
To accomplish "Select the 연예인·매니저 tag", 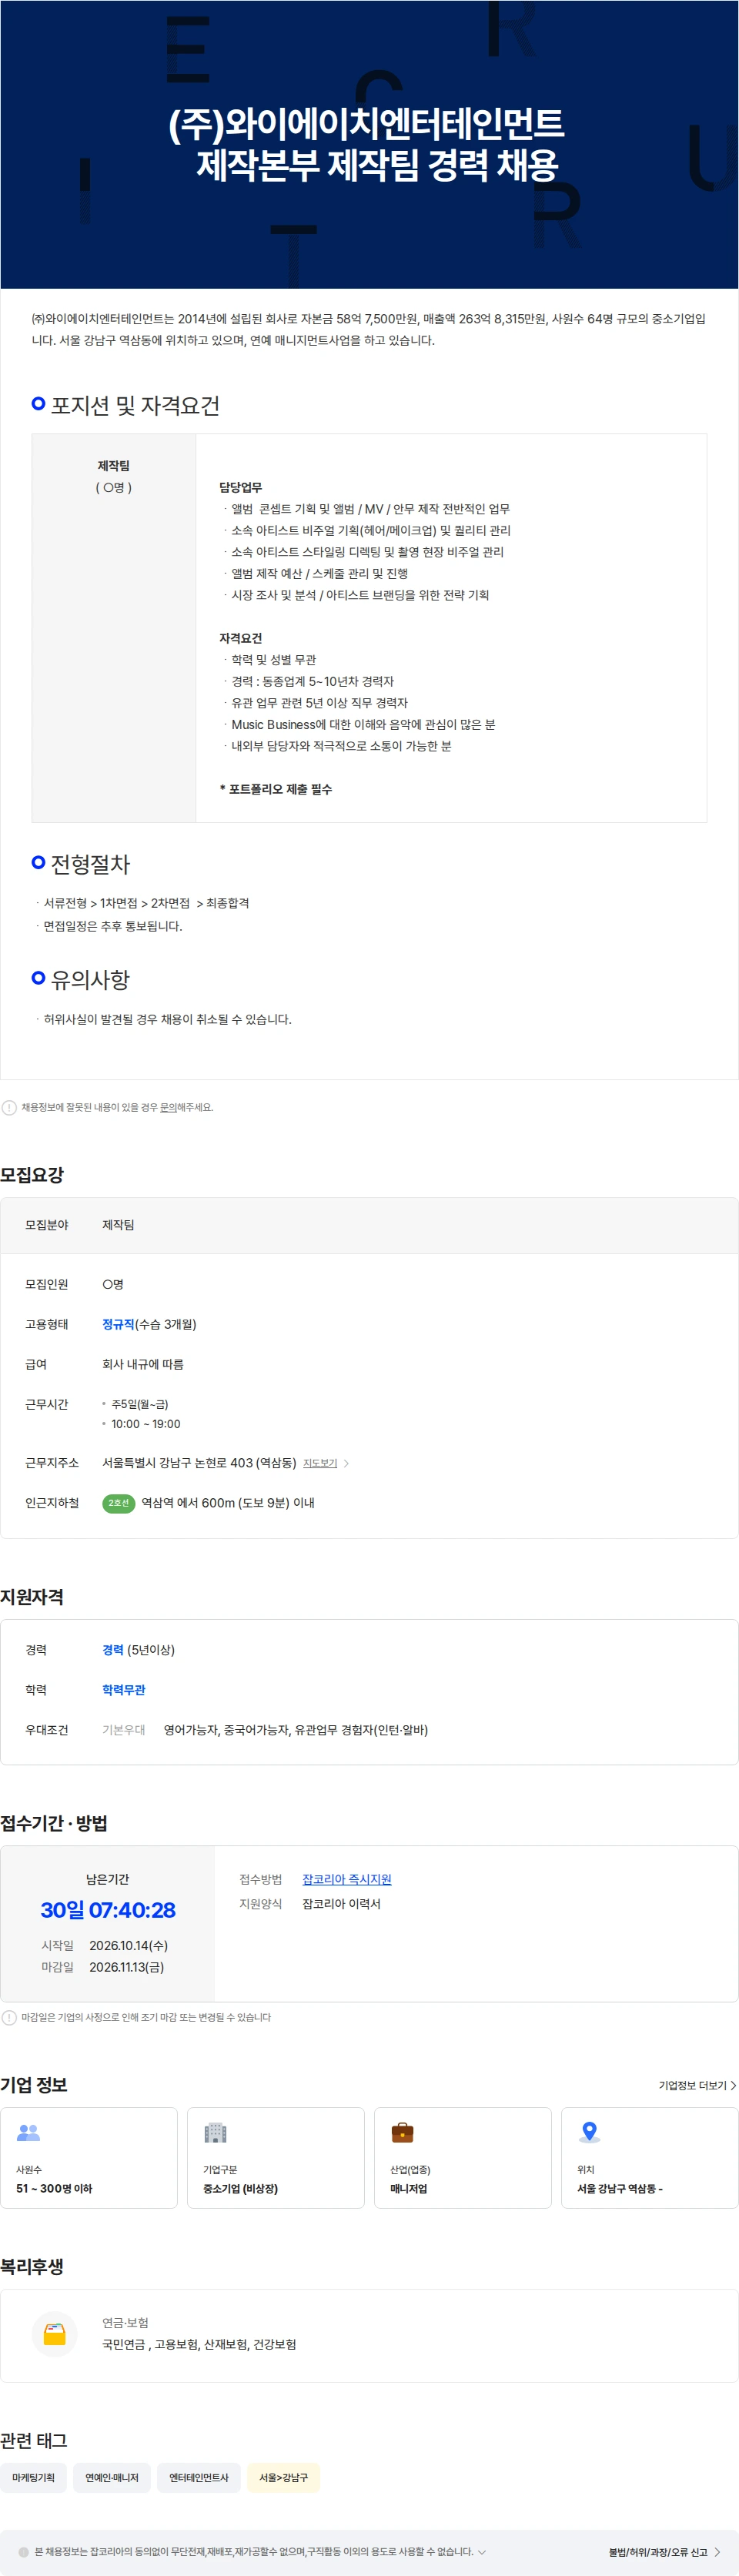I will pos(112,2477).
